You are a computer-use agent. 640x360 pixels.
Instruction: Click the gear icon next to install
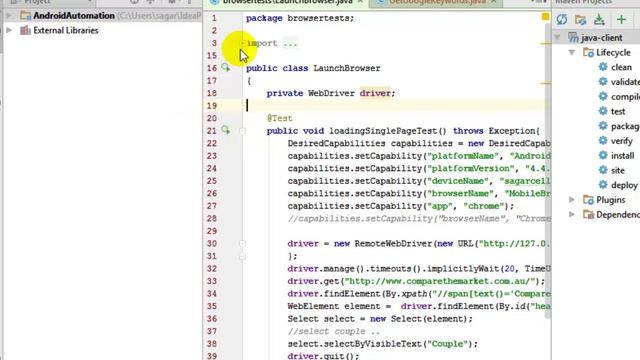(603, 155)
